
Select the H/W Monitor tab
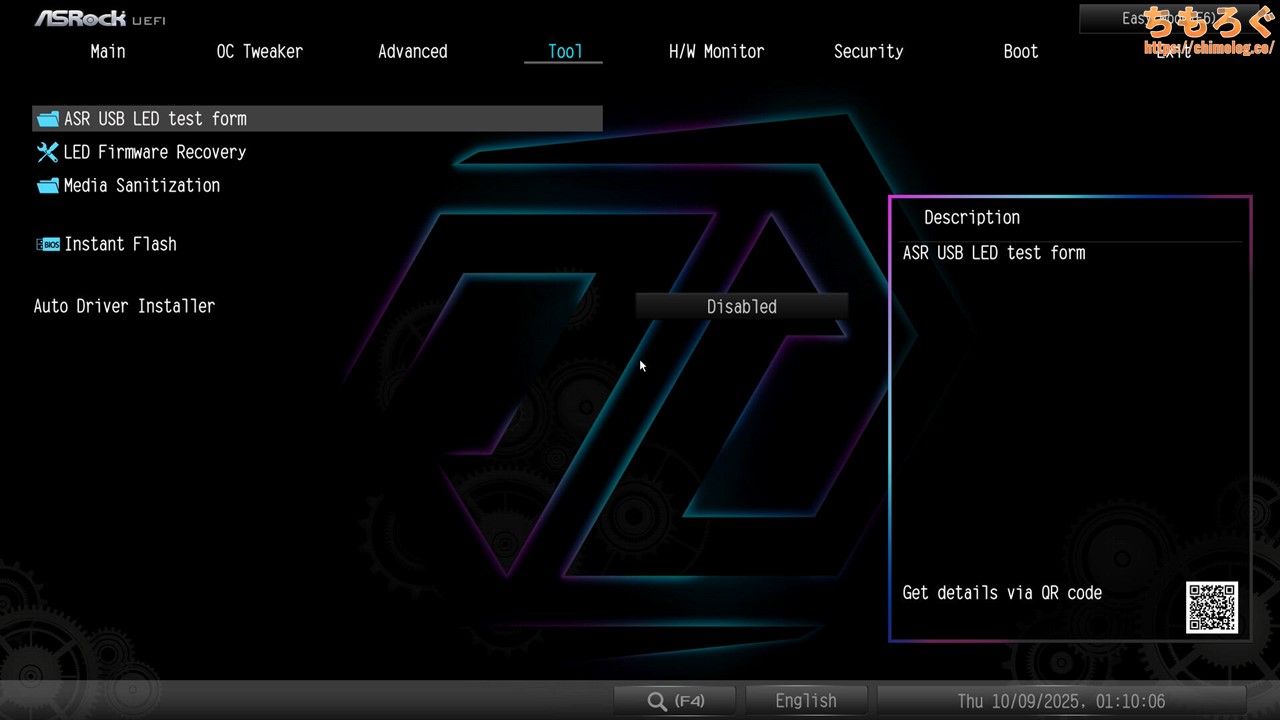click(716, 52)
